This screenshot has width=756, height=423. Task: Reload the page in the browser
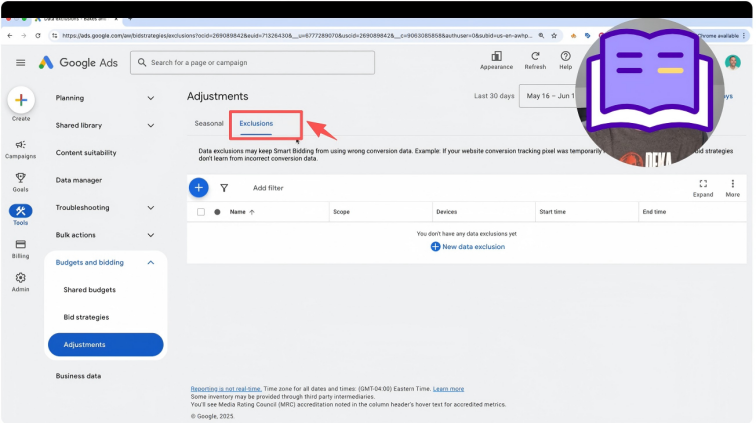[38, 36]
